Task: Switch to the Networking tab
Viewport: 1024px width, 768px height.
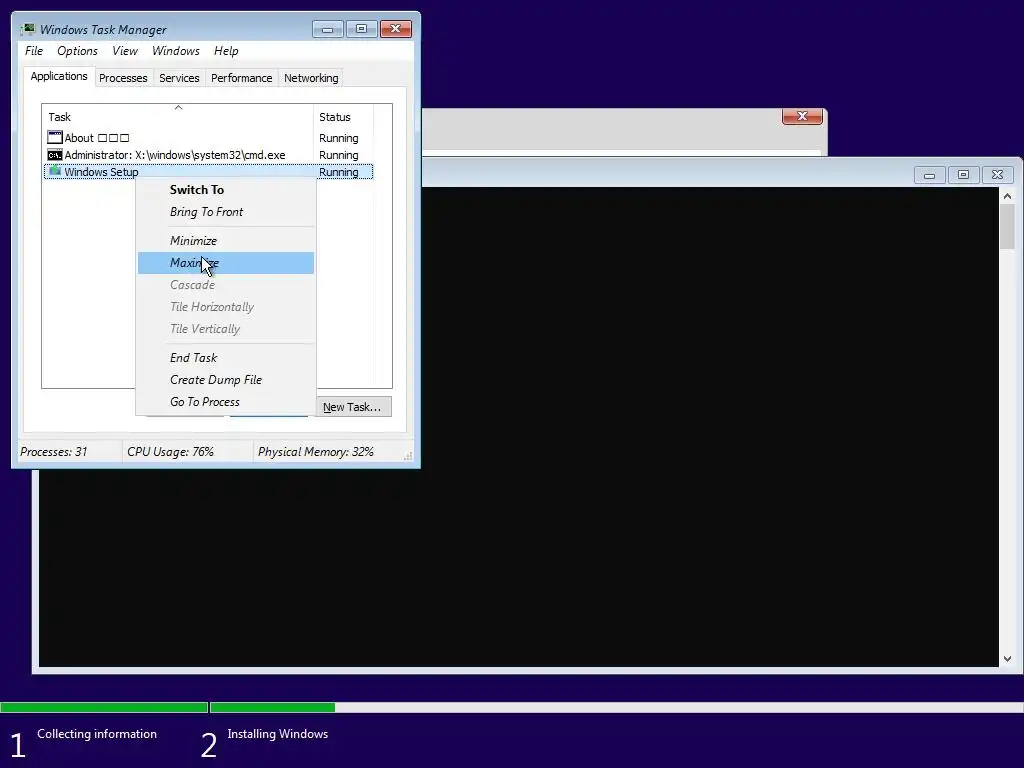Action: click(311, 78)
